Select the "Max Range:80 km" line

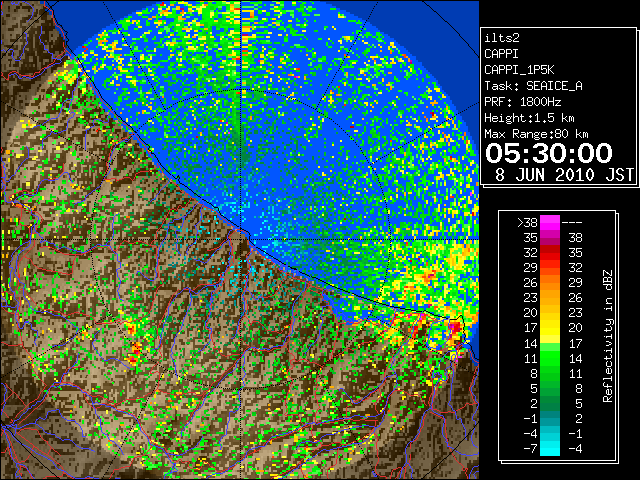coord(536,134)
